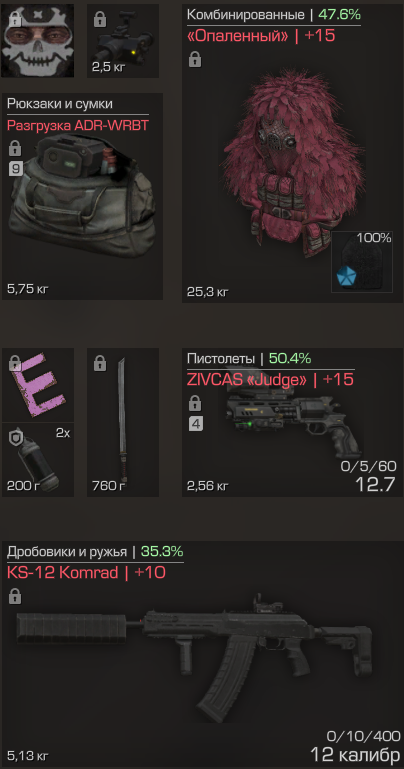Click the lock icon above the katana
This screenshot has height=769, width=404.
coord(100,364)
